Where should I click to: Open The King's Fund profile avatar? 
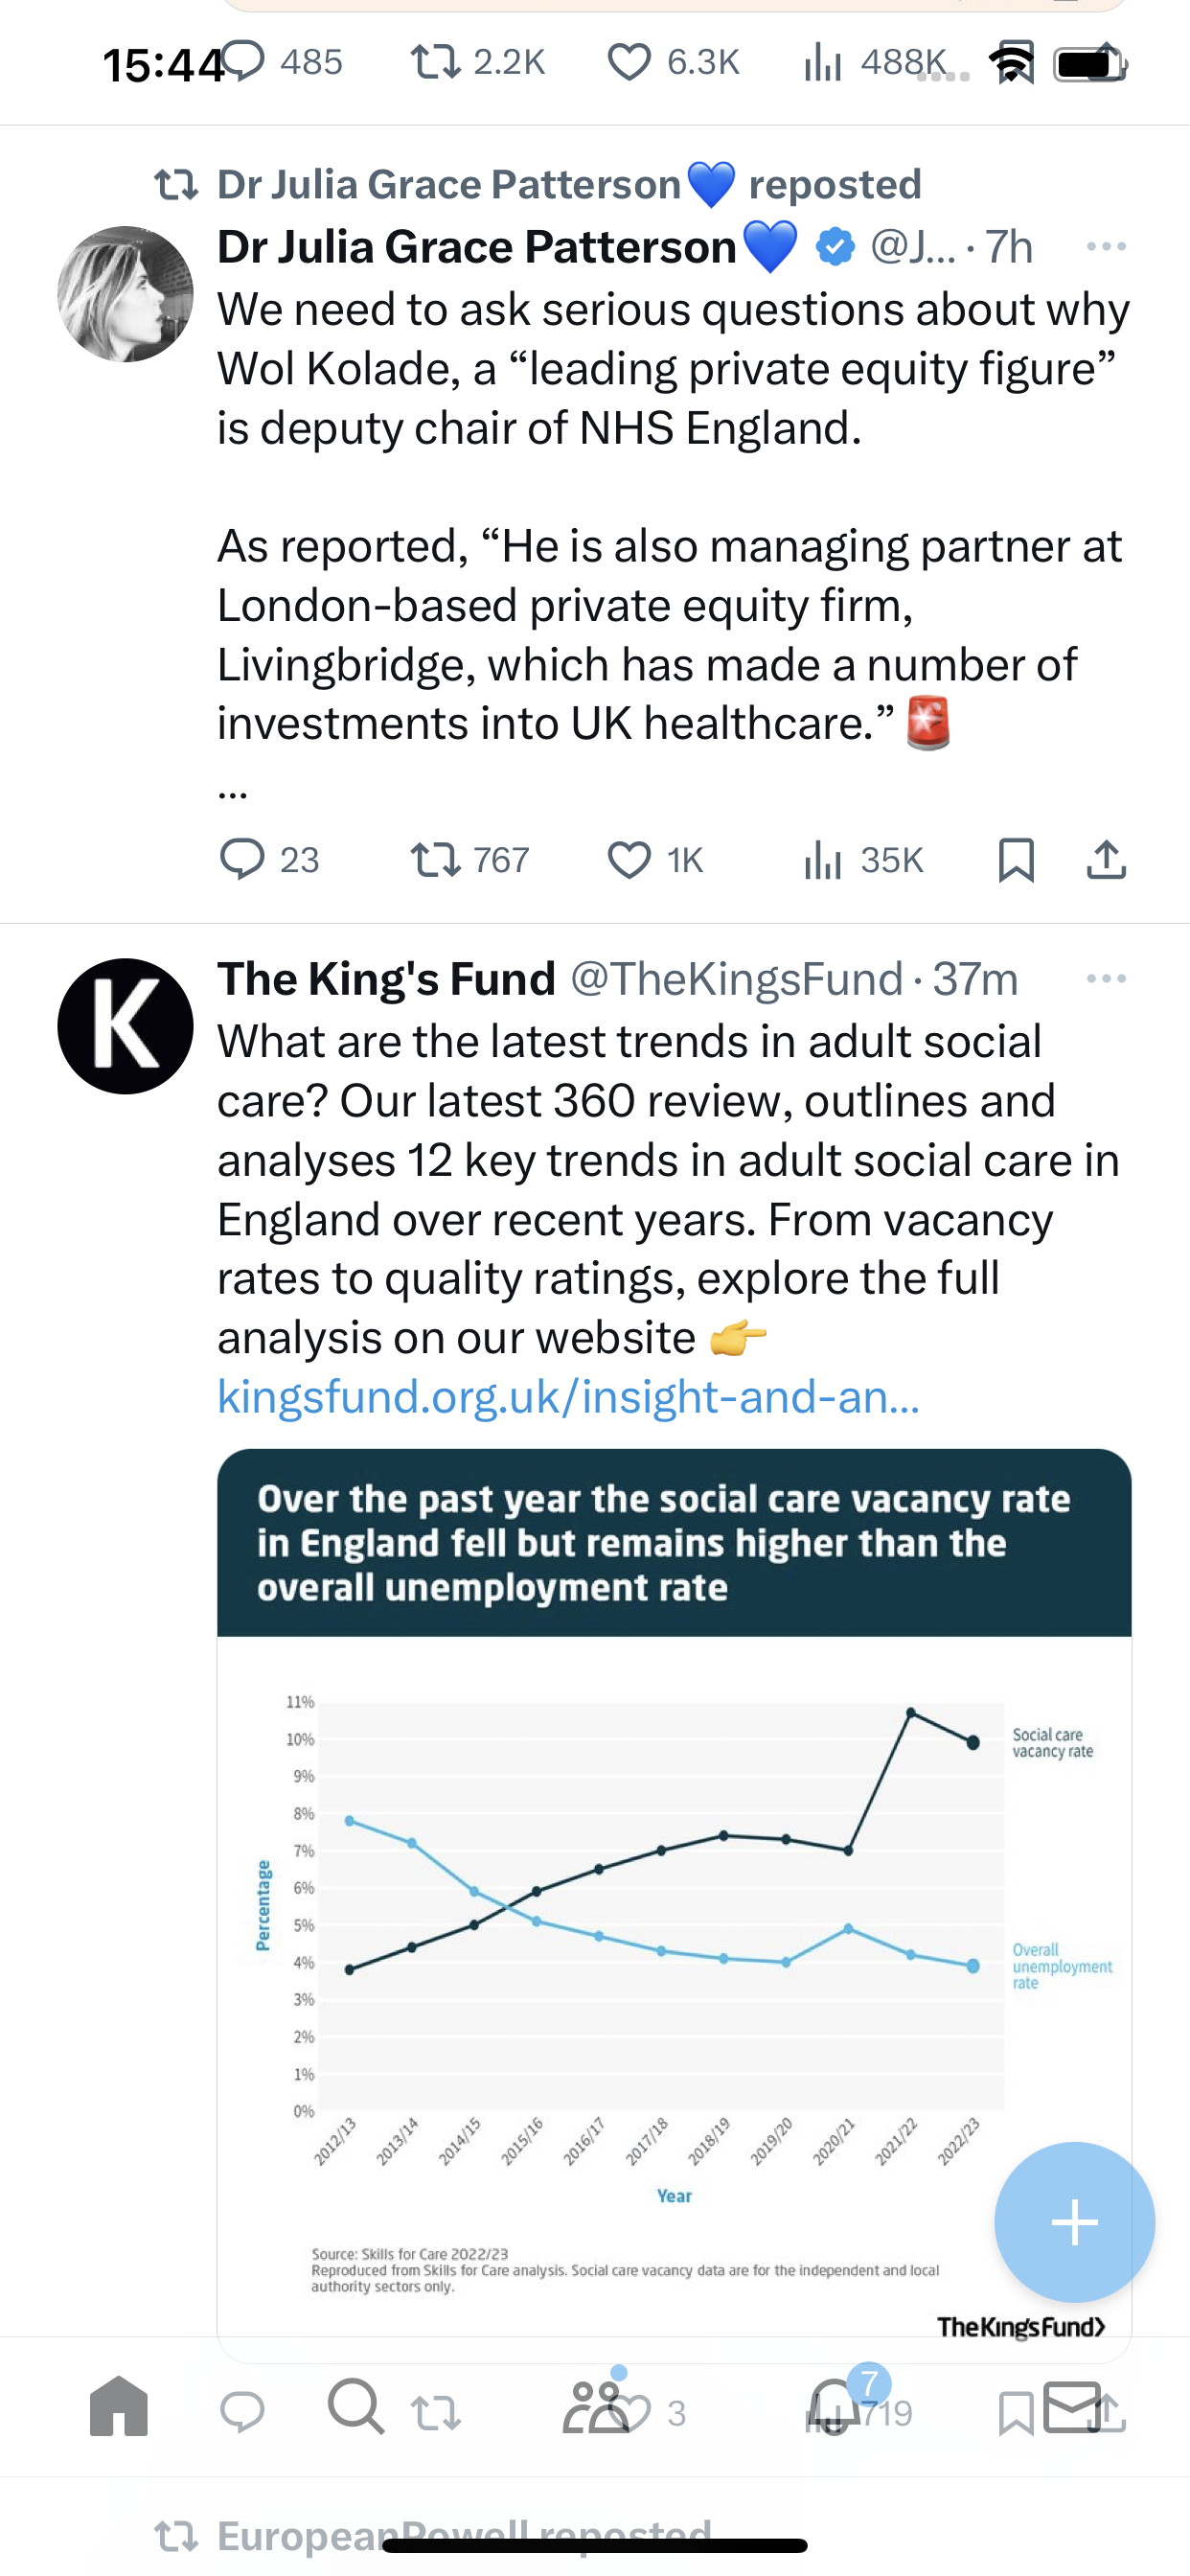125,1026
